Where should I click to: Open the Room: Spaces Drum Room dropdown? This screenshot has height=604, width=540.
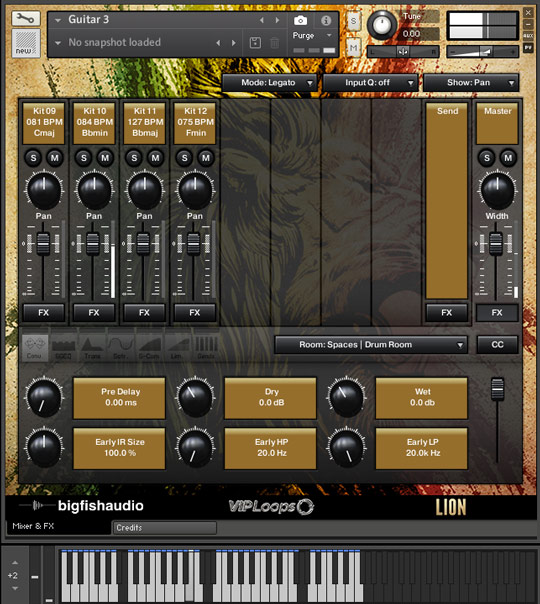(371, 344)
